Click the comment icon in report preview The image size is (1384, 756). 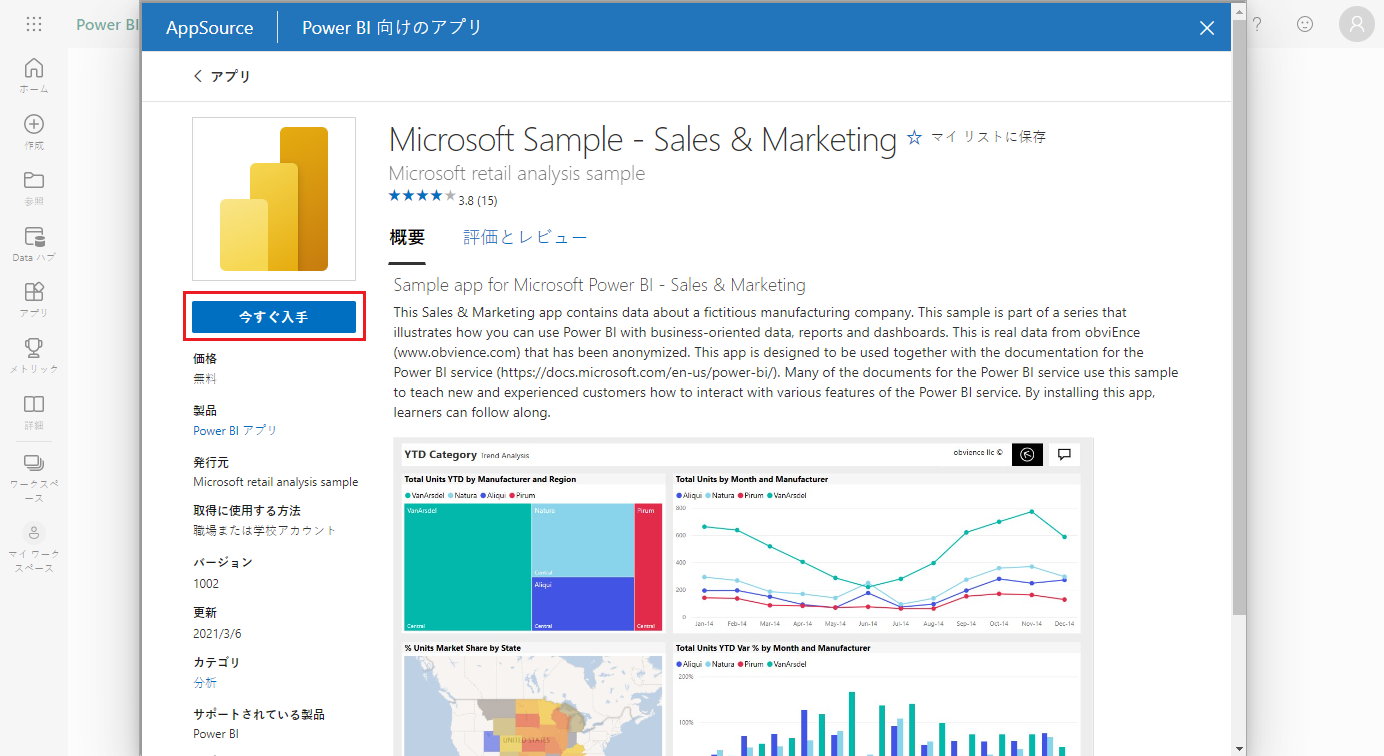1064,454
